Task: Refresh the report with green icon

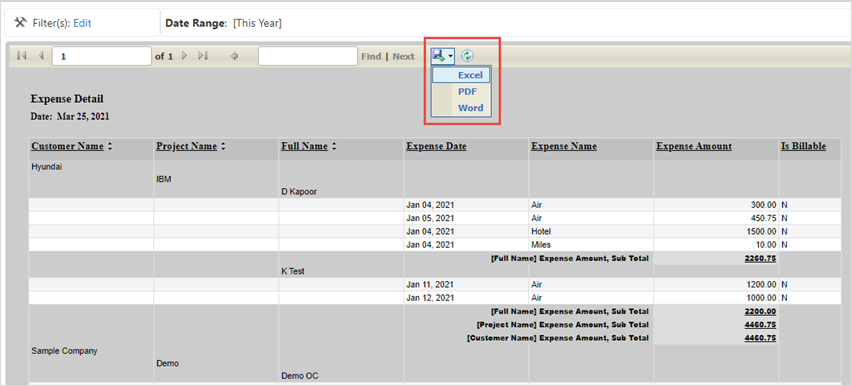Action: [x=467, y=55]
